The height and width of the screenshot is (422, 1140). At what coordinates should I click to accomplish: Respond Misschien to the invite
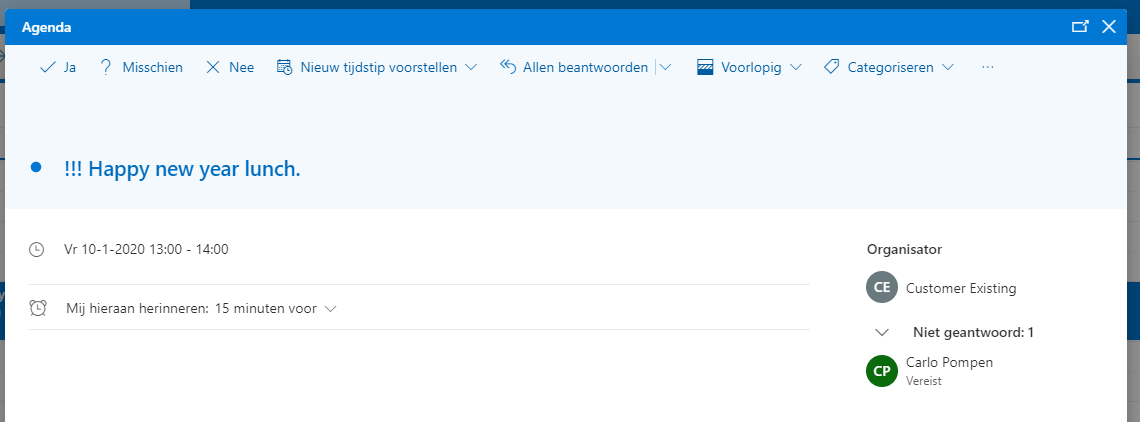142,67
